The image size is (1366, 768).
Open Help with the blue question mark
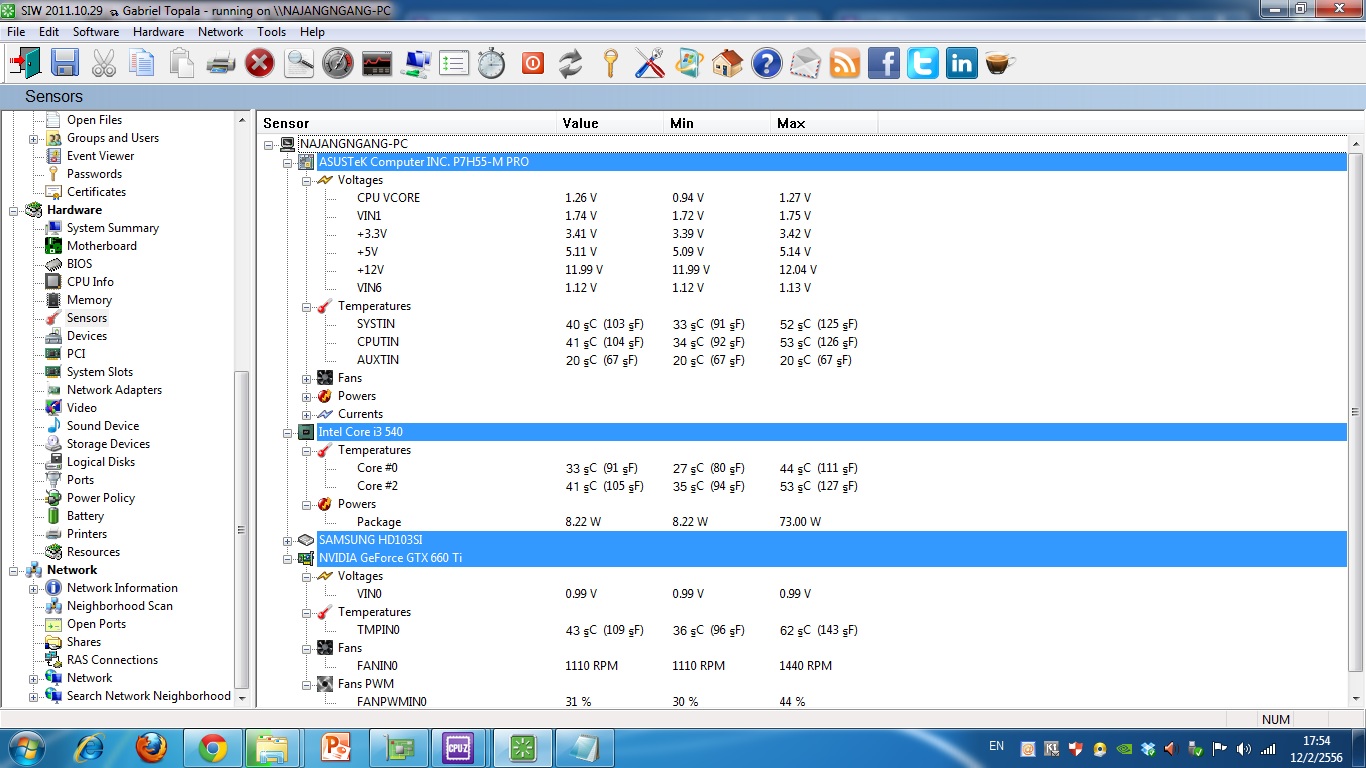point(766,64)
